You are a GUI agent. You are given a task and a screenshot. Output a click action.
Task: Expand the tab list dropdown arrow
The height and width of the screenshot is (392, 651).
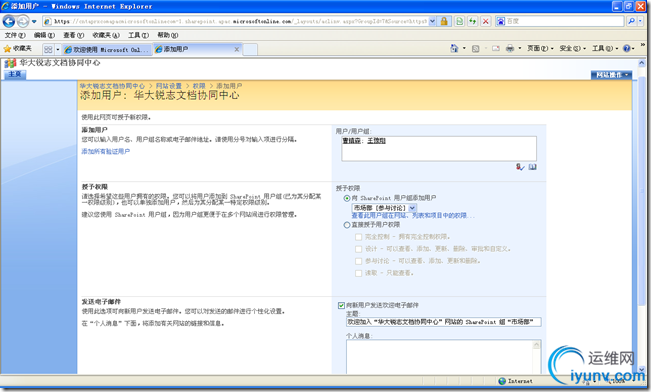(58, 49)
